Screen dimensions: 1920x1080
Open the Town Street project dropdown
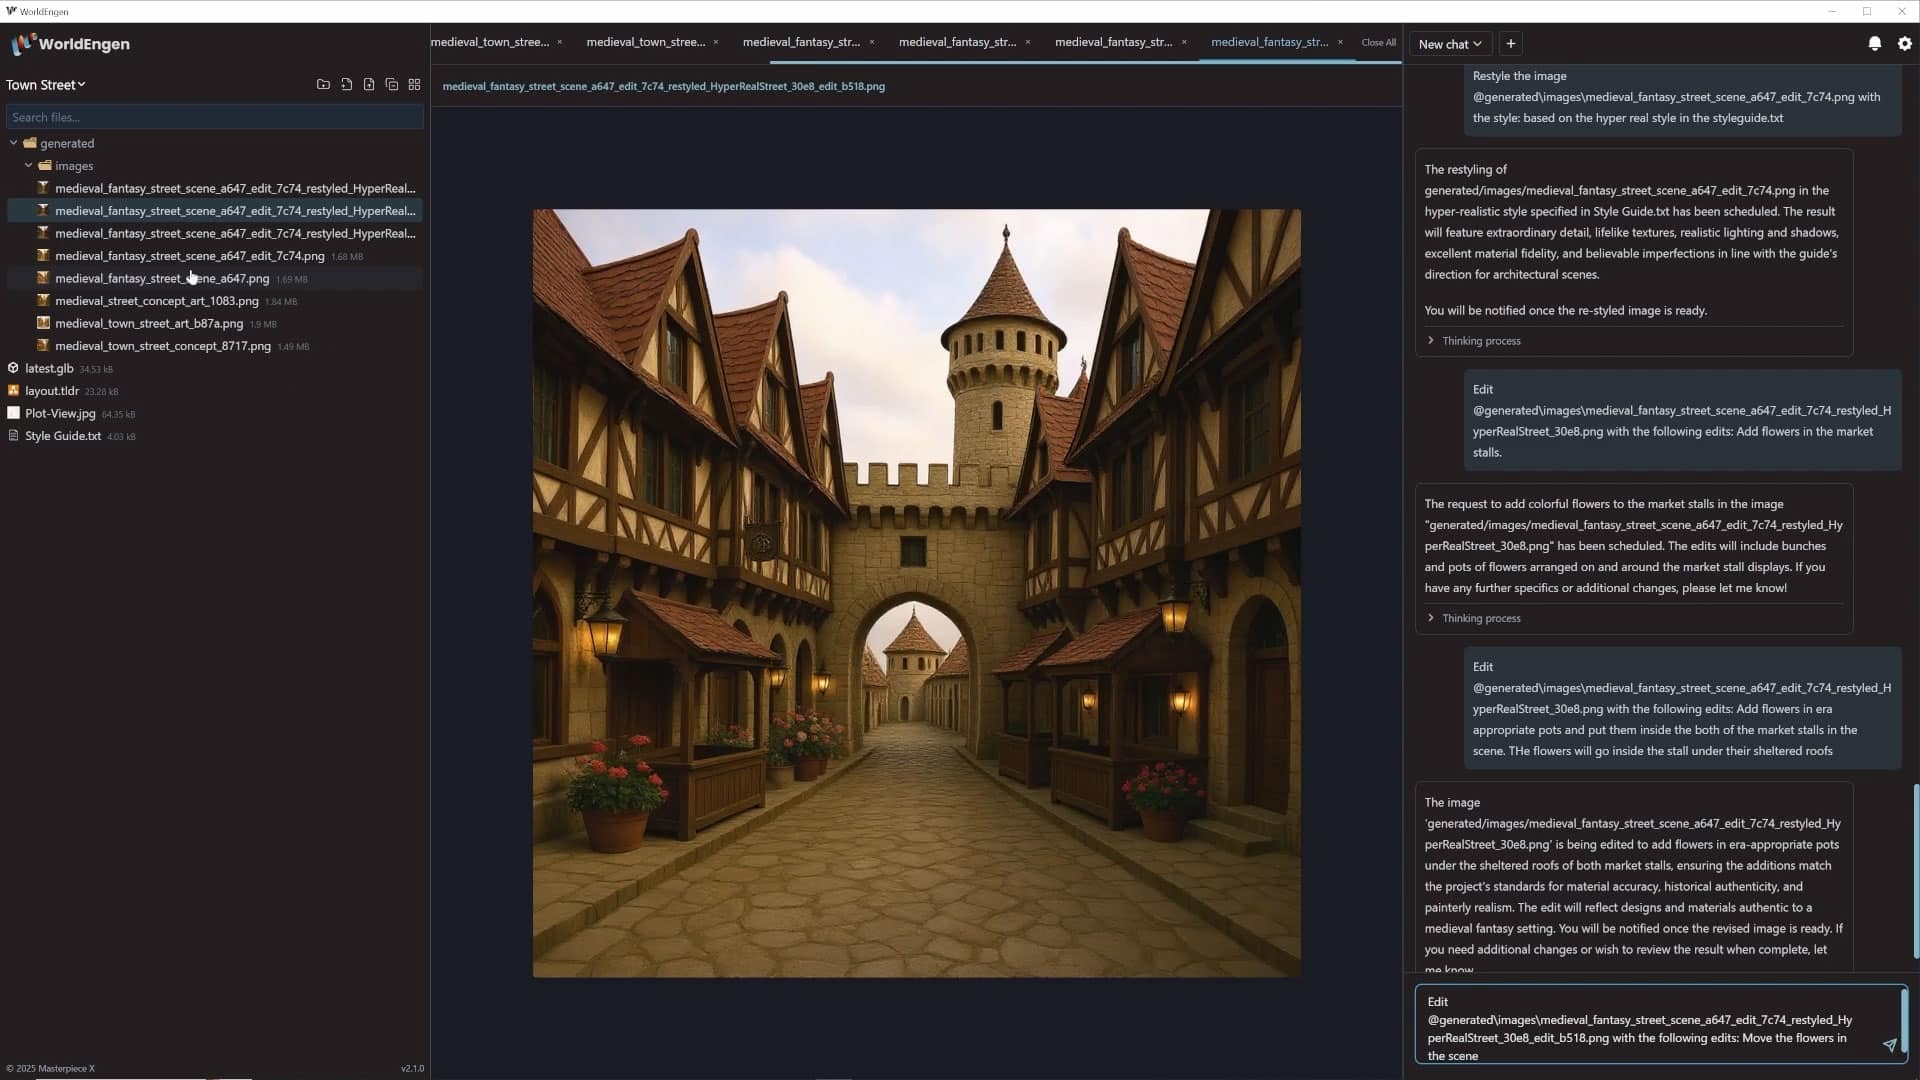[46, 84]
